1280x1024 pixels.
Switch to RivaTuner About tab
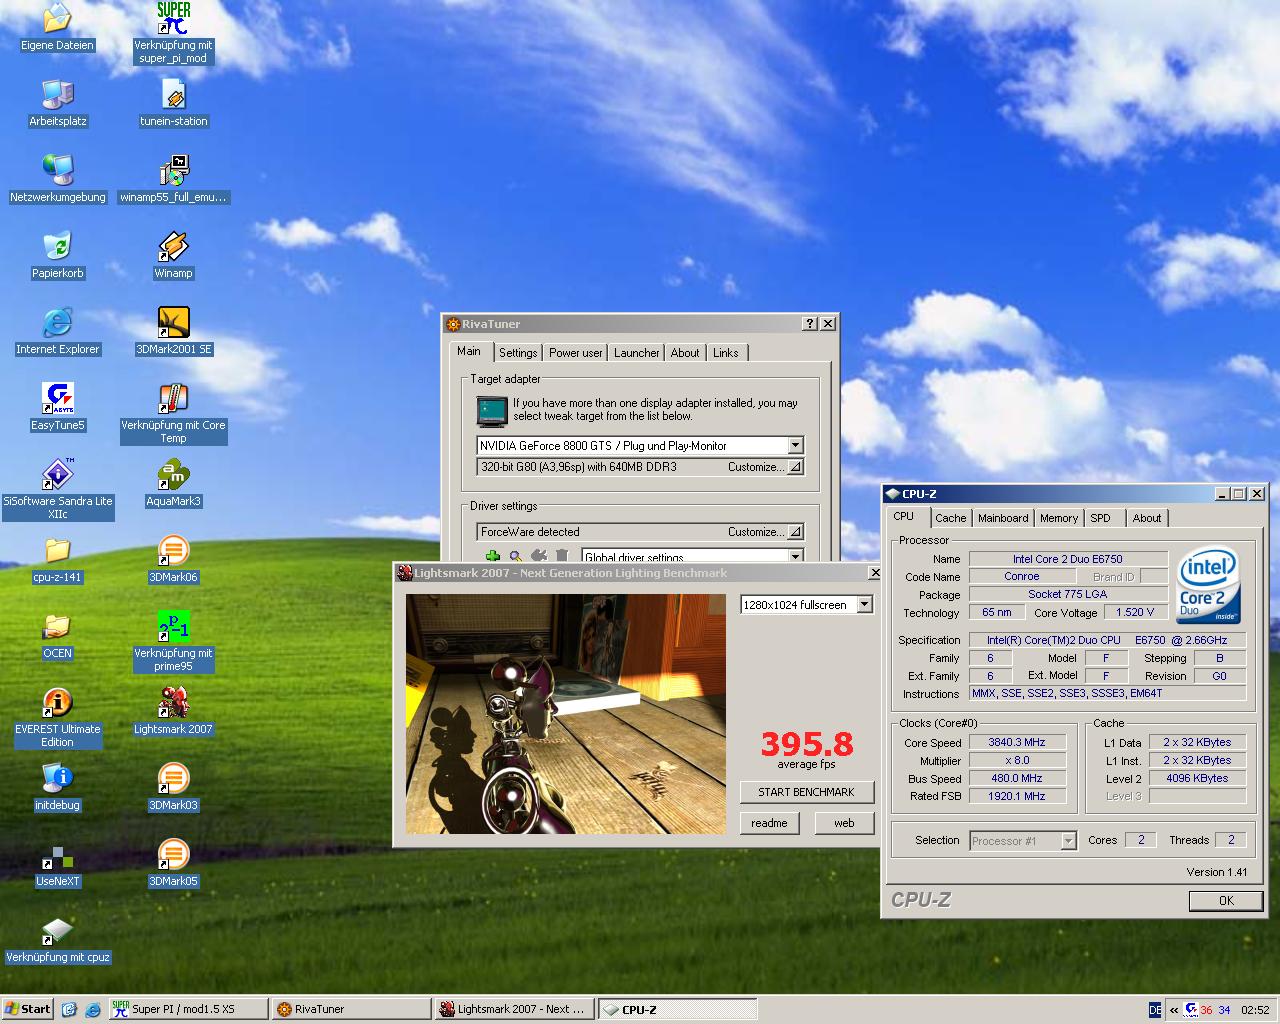(685, 353)
